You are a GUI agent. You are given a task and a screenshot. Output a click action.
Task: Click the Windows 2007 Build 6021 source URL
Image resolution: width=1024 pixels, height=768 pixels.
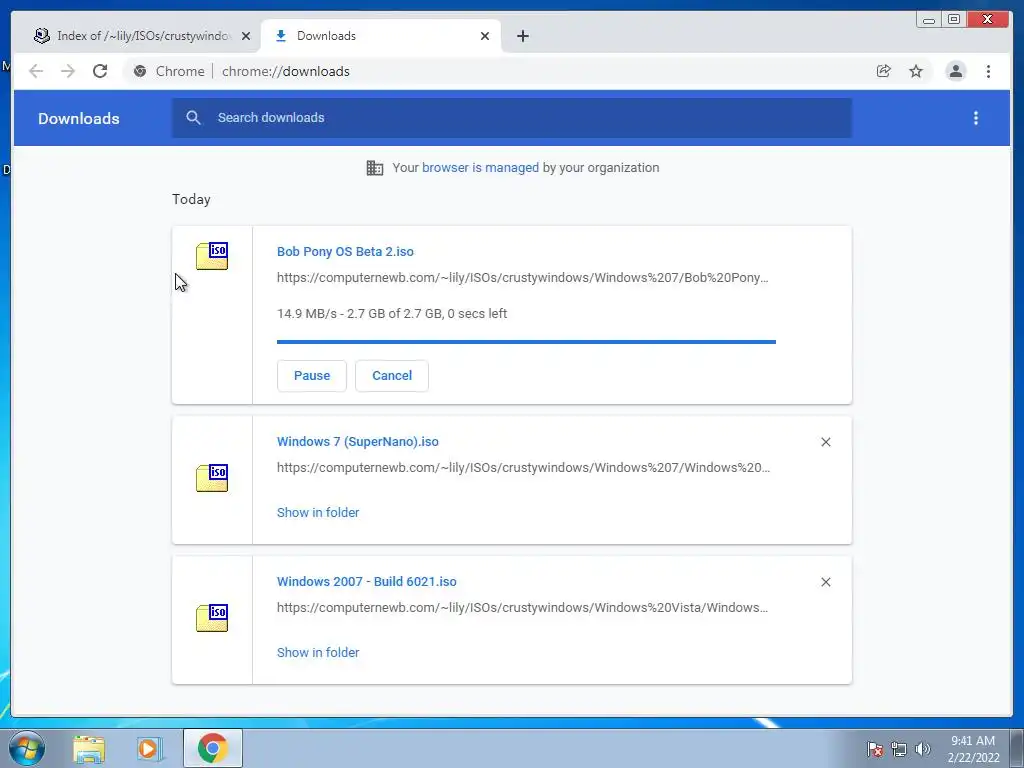point(522,607)
